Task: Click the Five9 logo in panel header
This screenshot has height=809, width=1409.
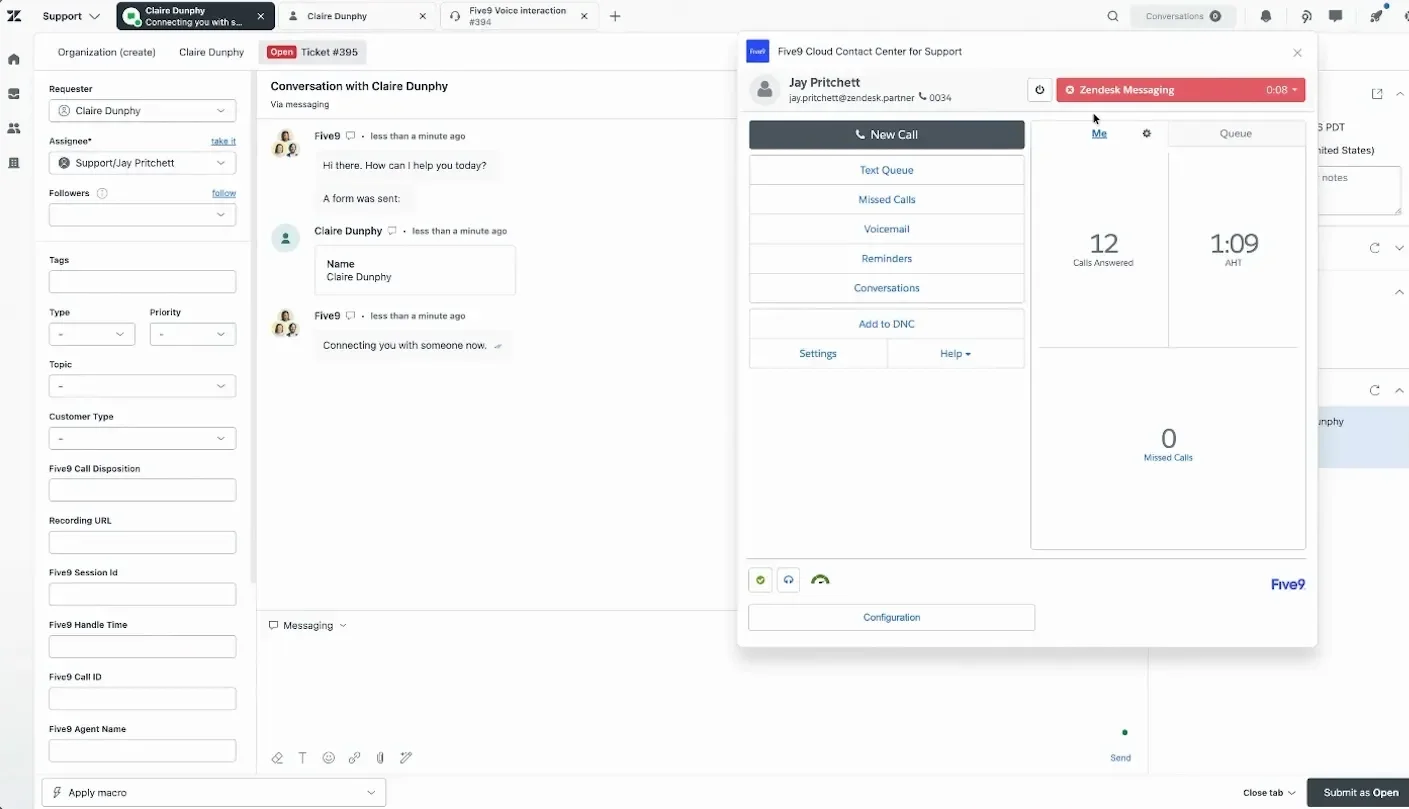Action: (x=758, y=52)
